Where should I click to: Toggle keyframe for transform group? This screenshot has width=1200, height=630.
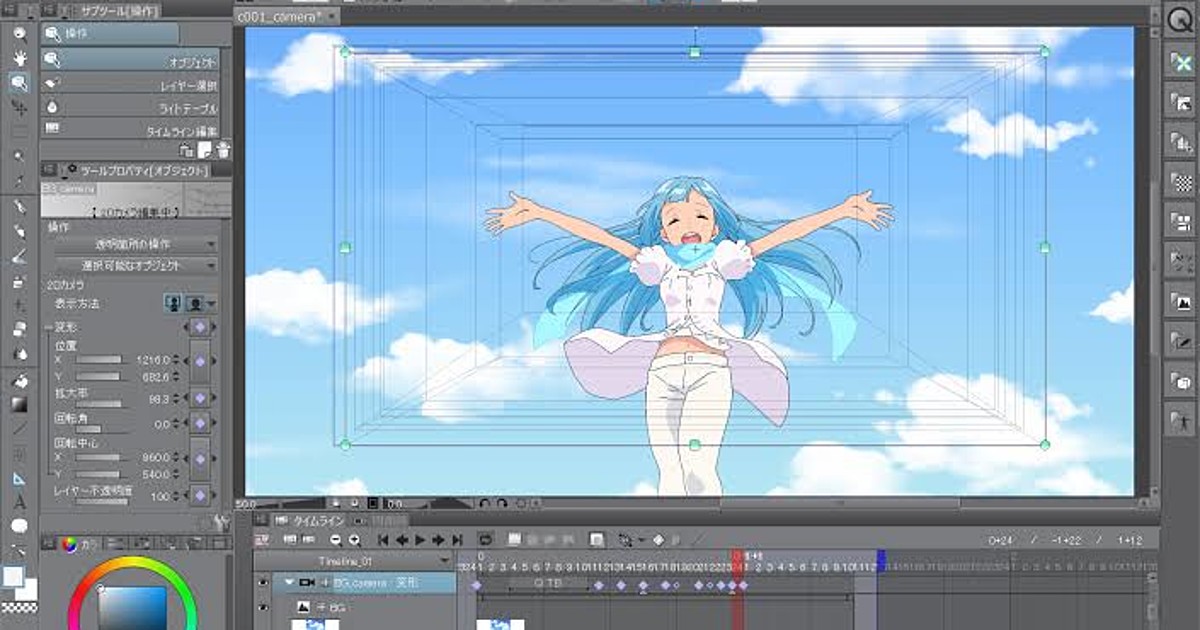pyautogui.click(x=199, y=327)
